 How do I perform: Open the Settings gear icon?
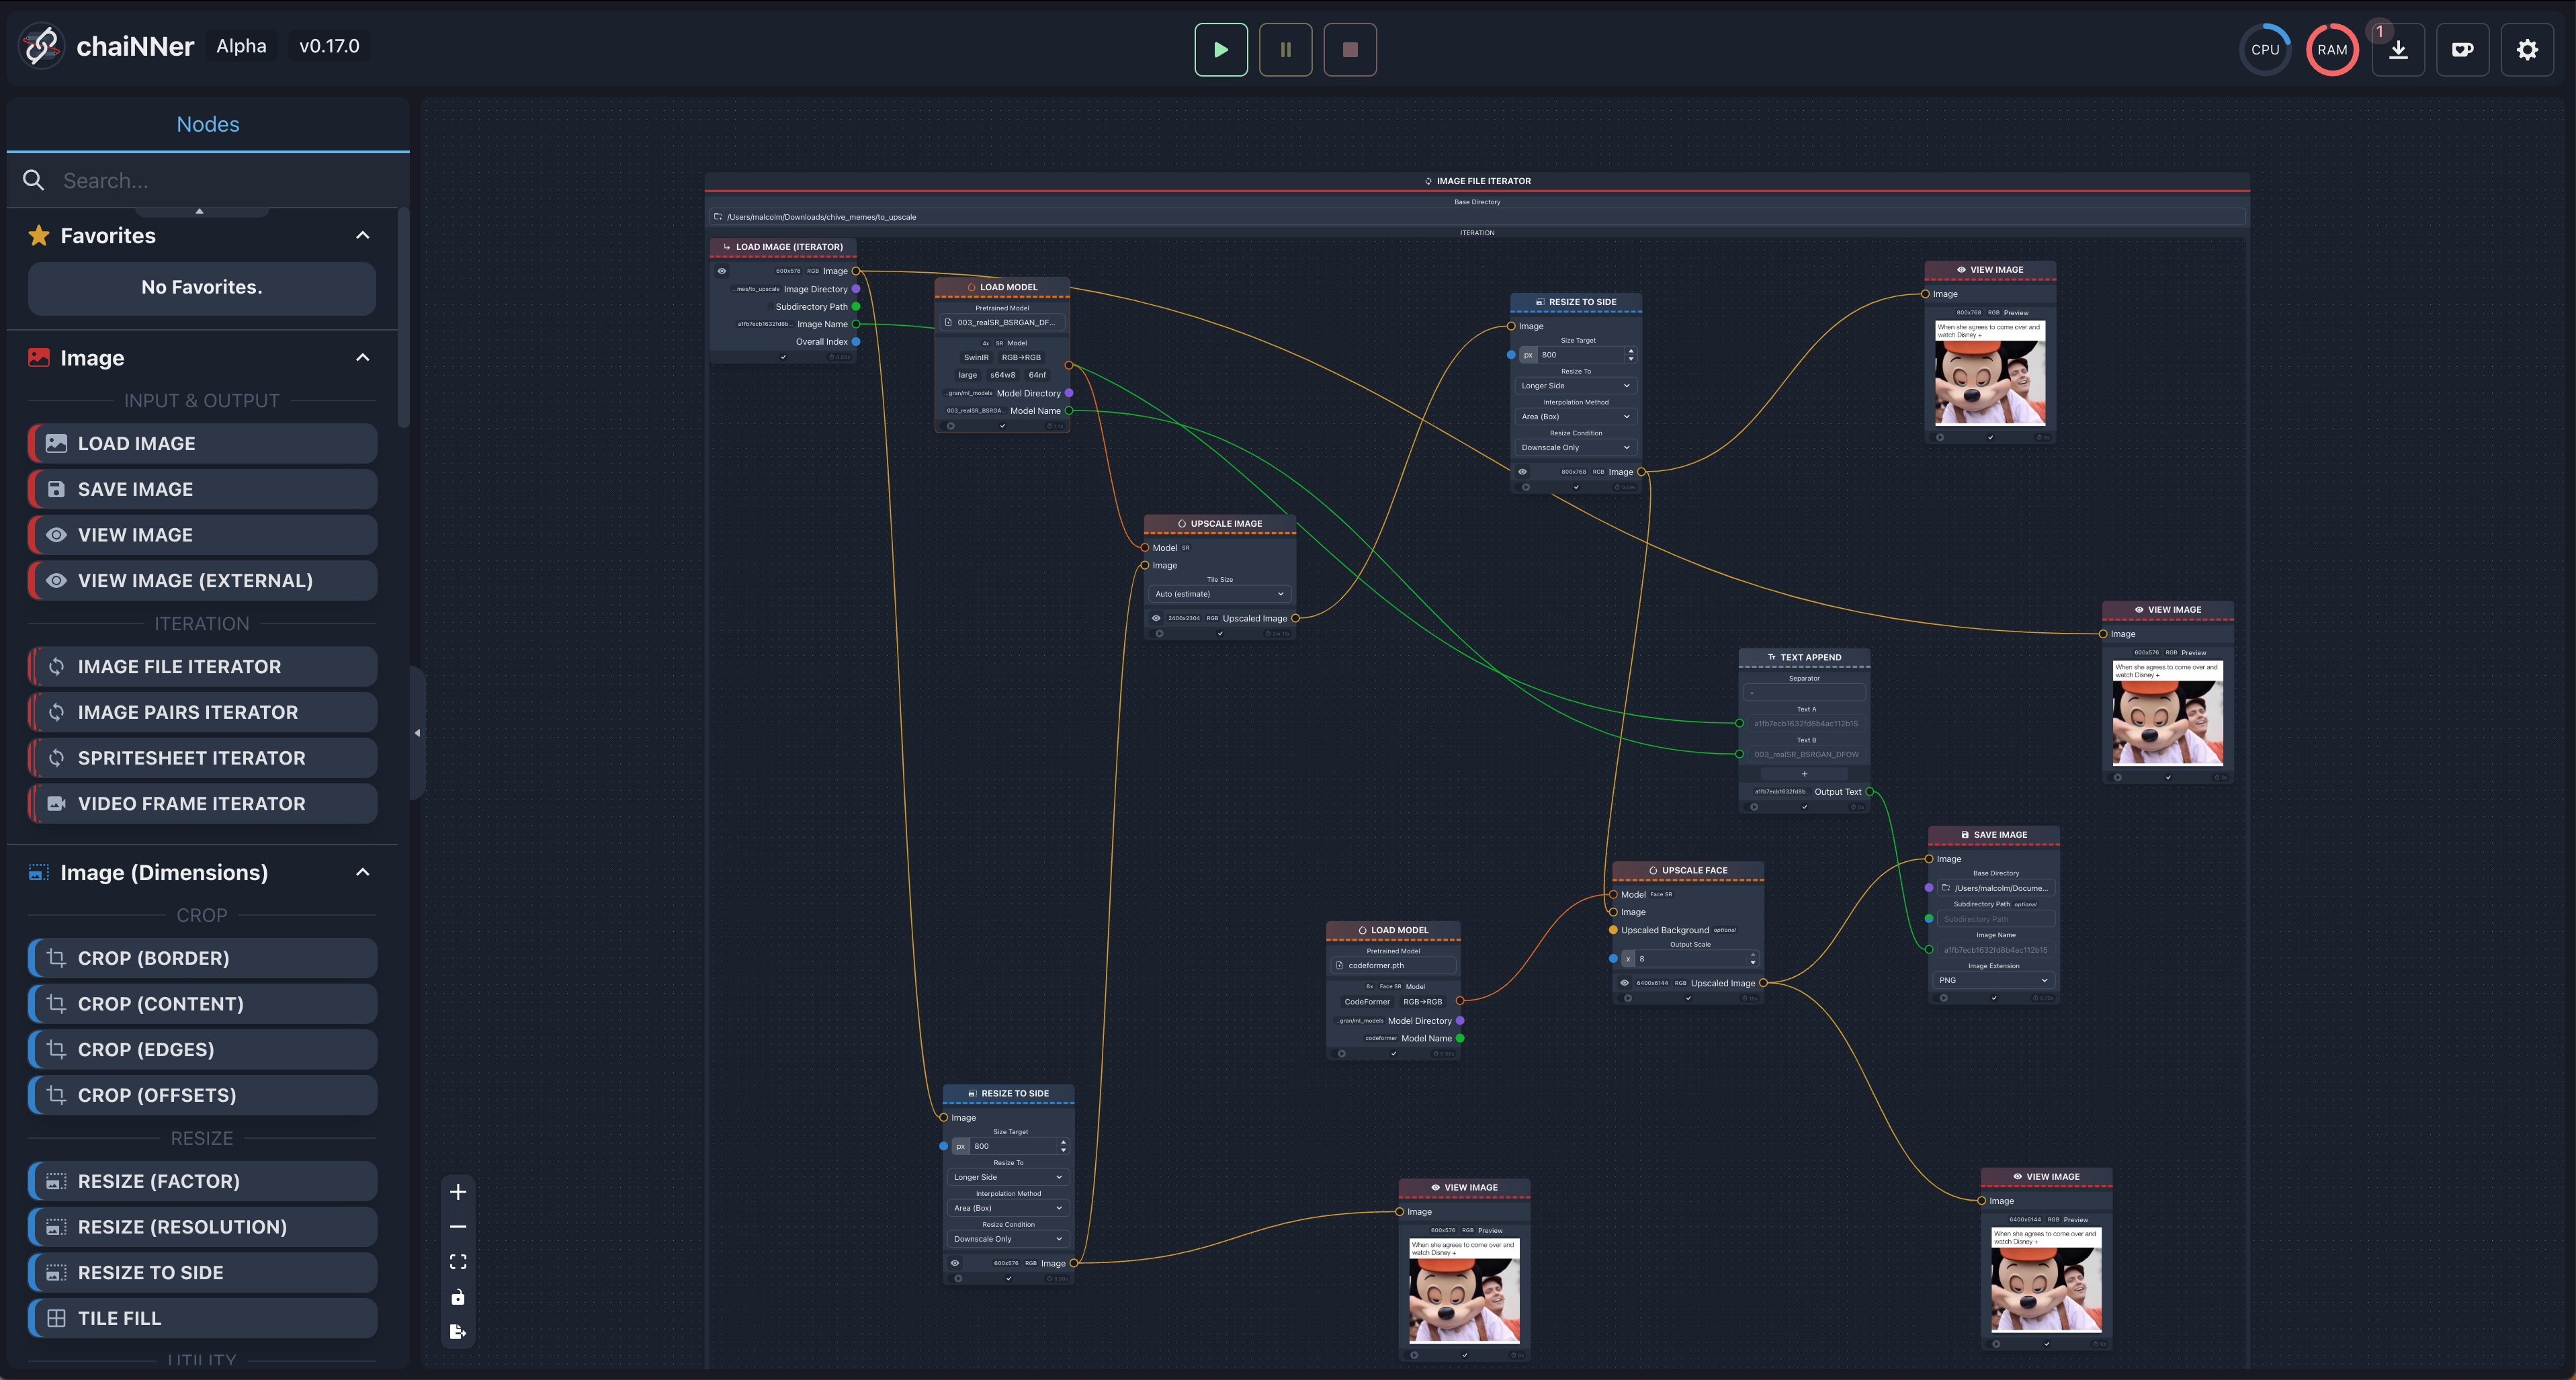pos(2527,49)
